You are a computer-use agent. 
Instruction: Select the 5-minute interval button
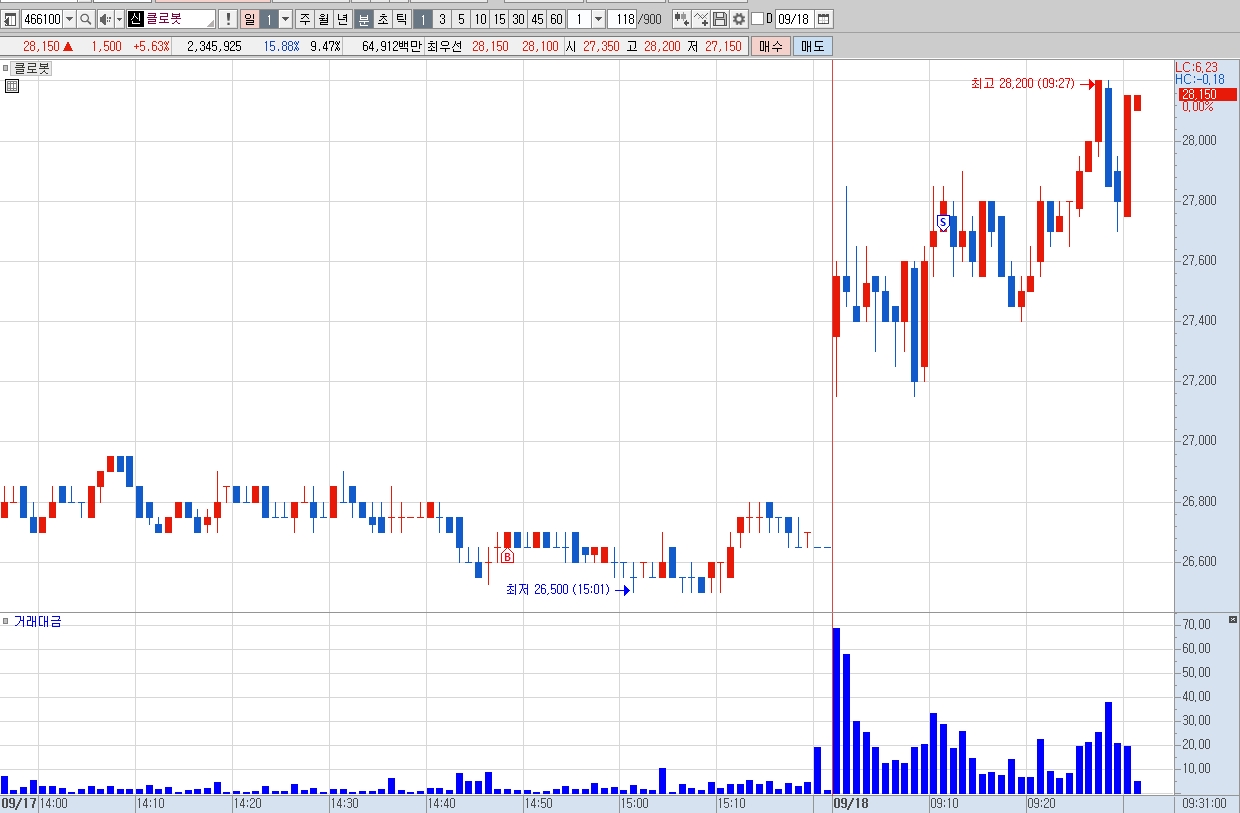point(461,19)
